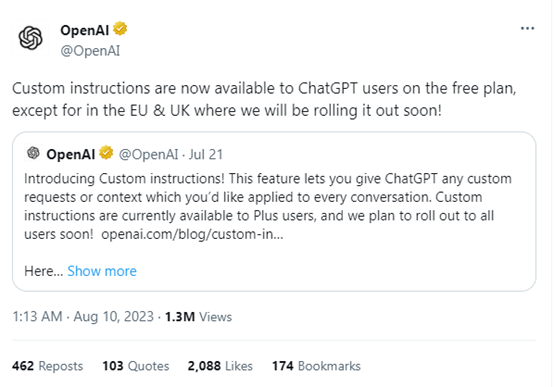
Task: Open the 462 Reposts list
Action: pyautogui.click(x=47, y=366)
